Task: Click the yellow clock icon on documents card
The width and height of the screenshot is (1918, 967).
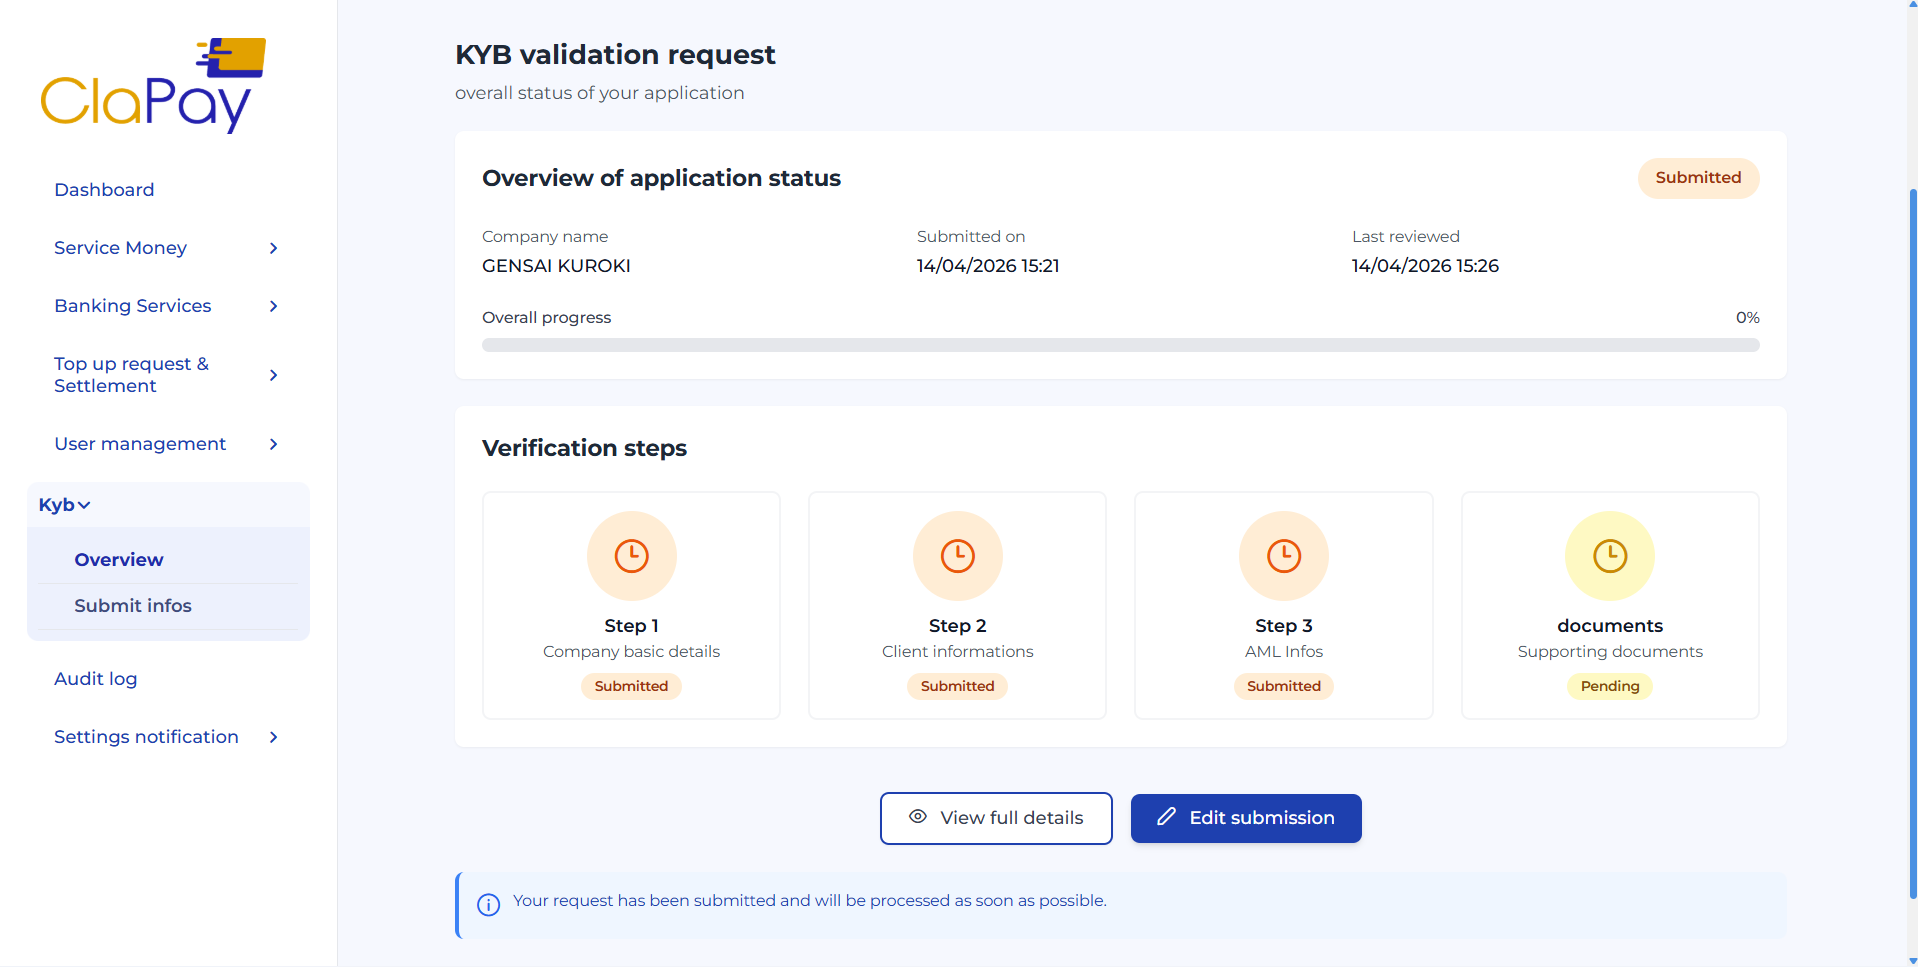Action: (x=1609, y=556)
